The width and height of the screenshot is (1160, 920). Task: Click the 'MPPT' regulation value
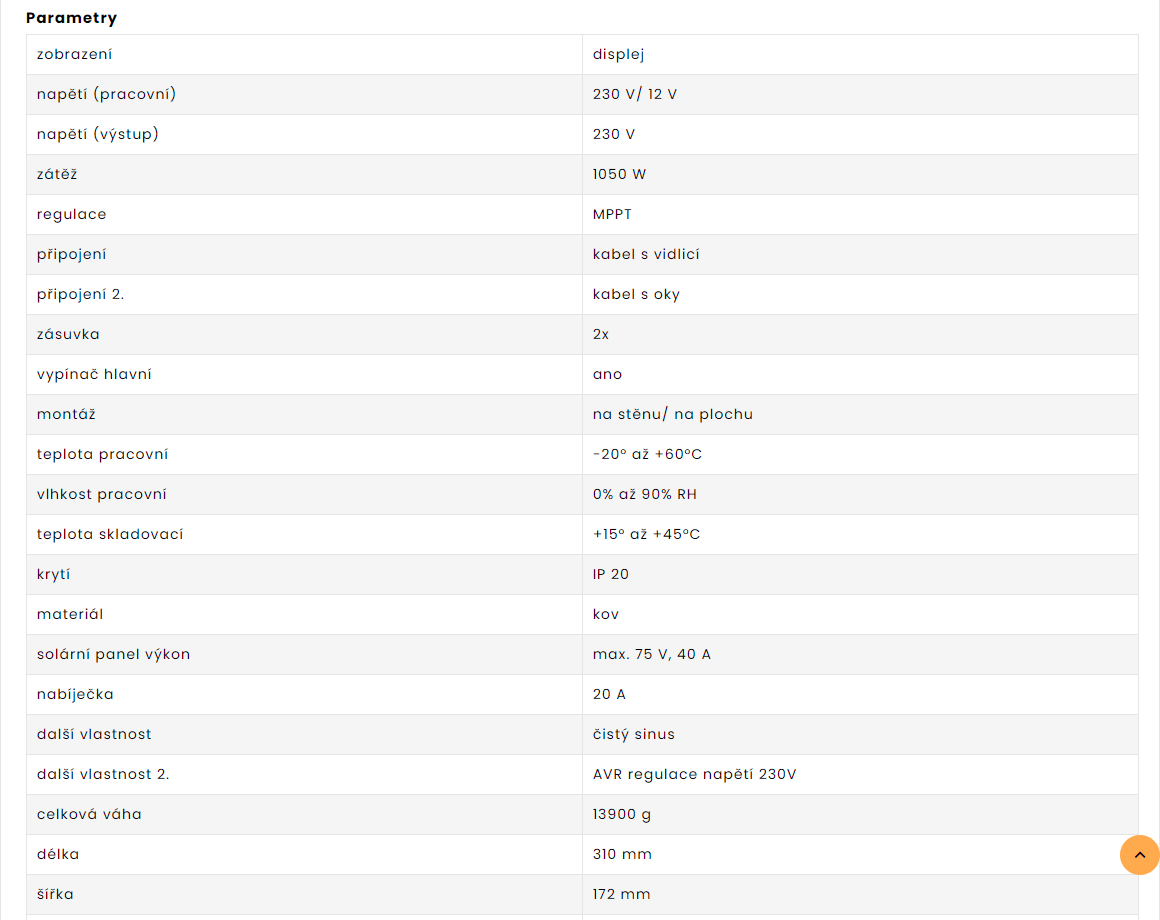tap(612, 214)
